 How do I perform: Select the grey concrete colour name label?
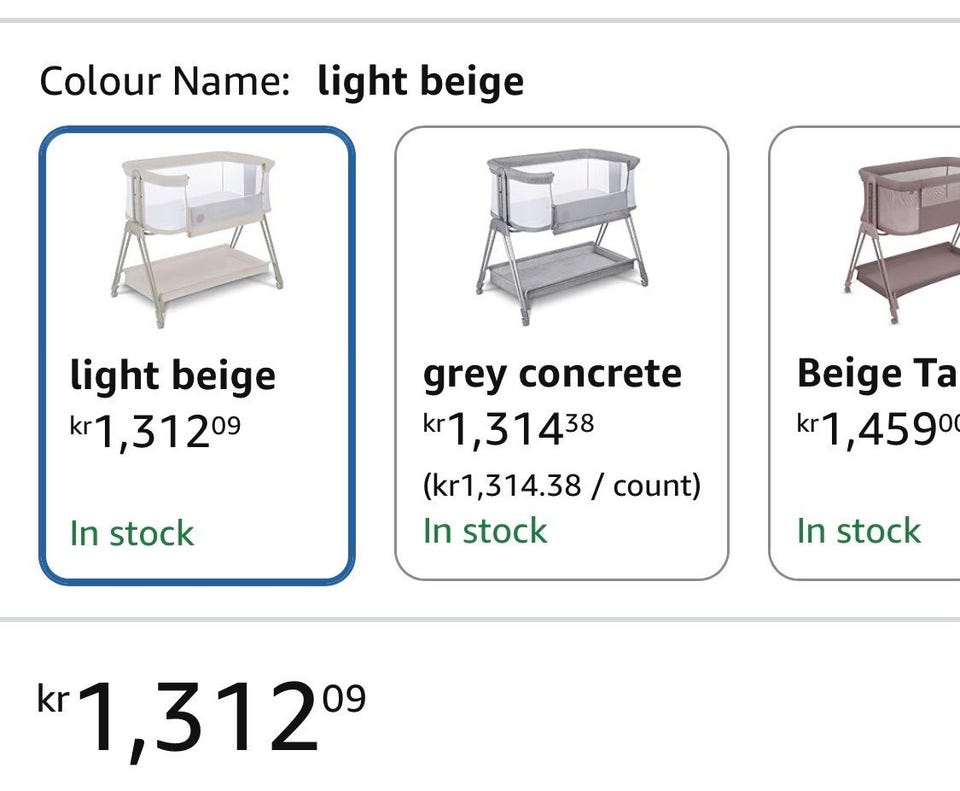tap(552, 374)
